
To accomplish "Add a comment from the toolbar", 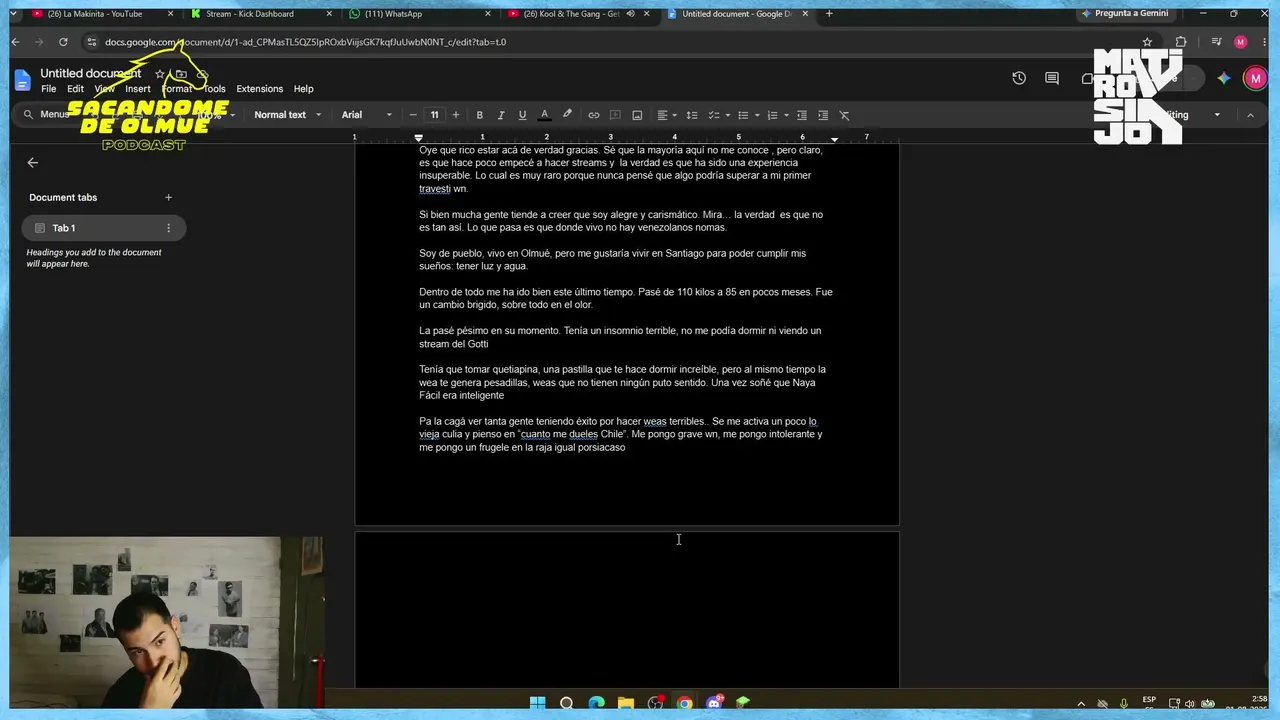I will (x=615, y=115).
